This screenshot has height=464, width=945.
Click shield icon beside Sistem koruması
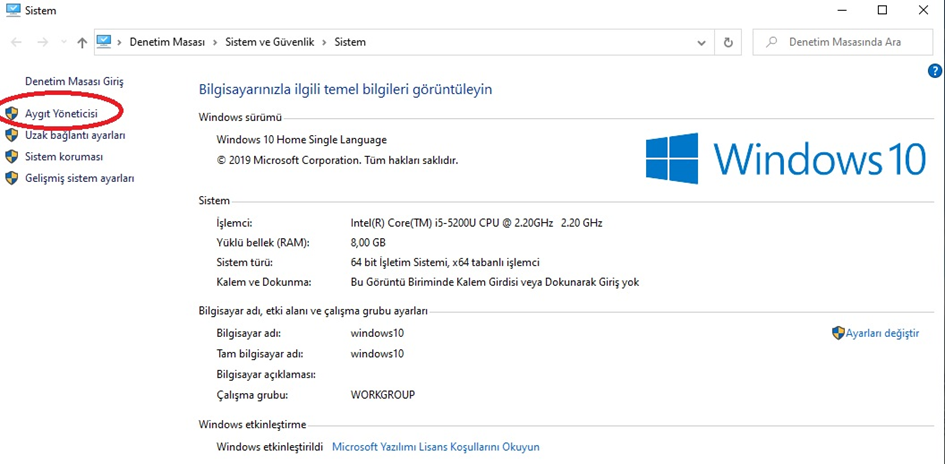pos(11,157)
